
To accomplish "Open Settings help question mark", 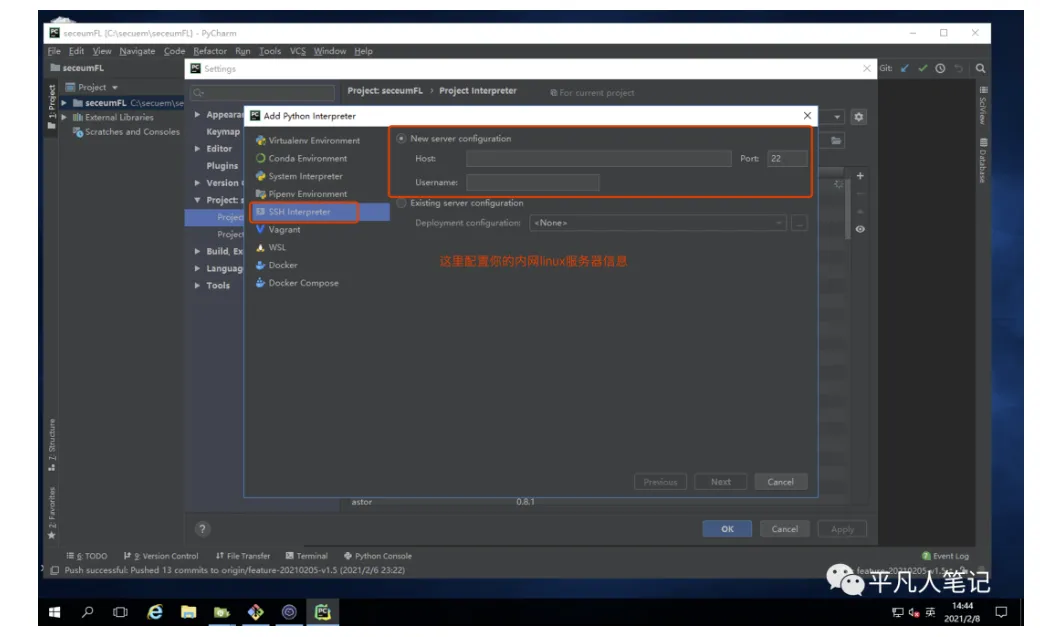I will pyautogui.click(x=202, y=529).
